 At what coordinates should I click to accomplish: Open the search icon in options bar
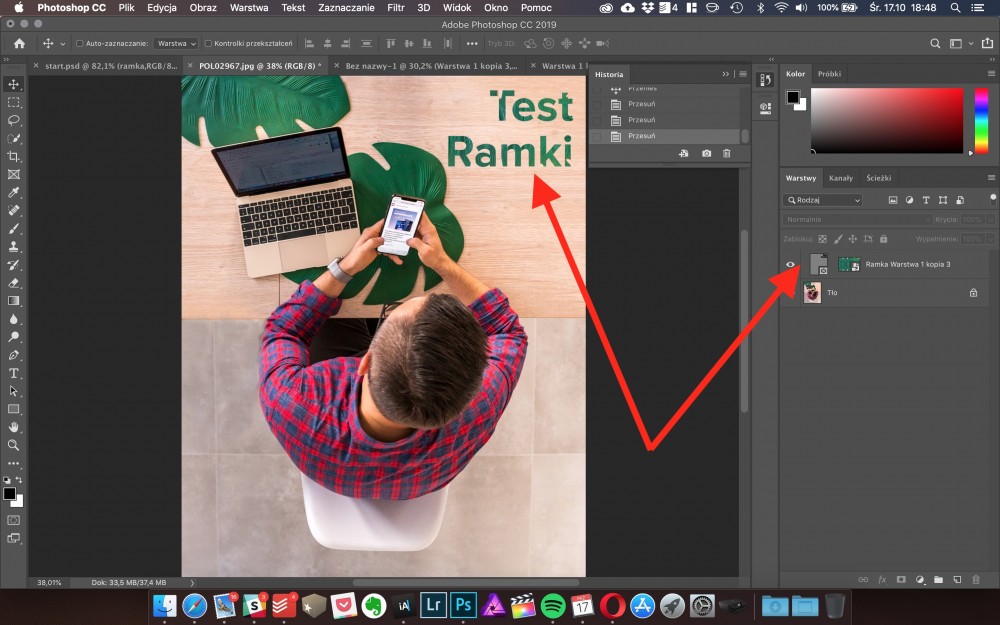tap(935, 43)
